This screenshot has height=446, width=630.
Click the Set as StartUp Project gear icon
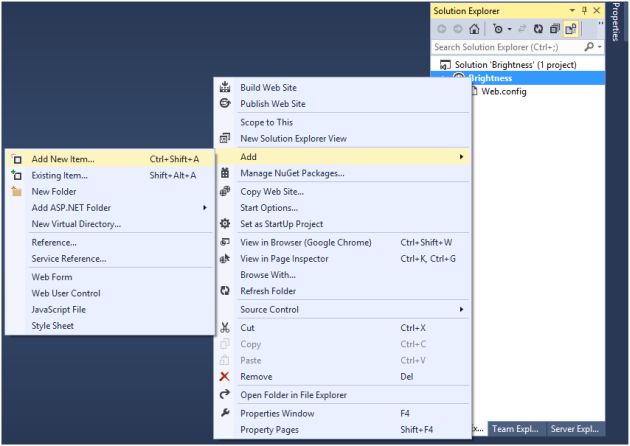tap(225, 223)
